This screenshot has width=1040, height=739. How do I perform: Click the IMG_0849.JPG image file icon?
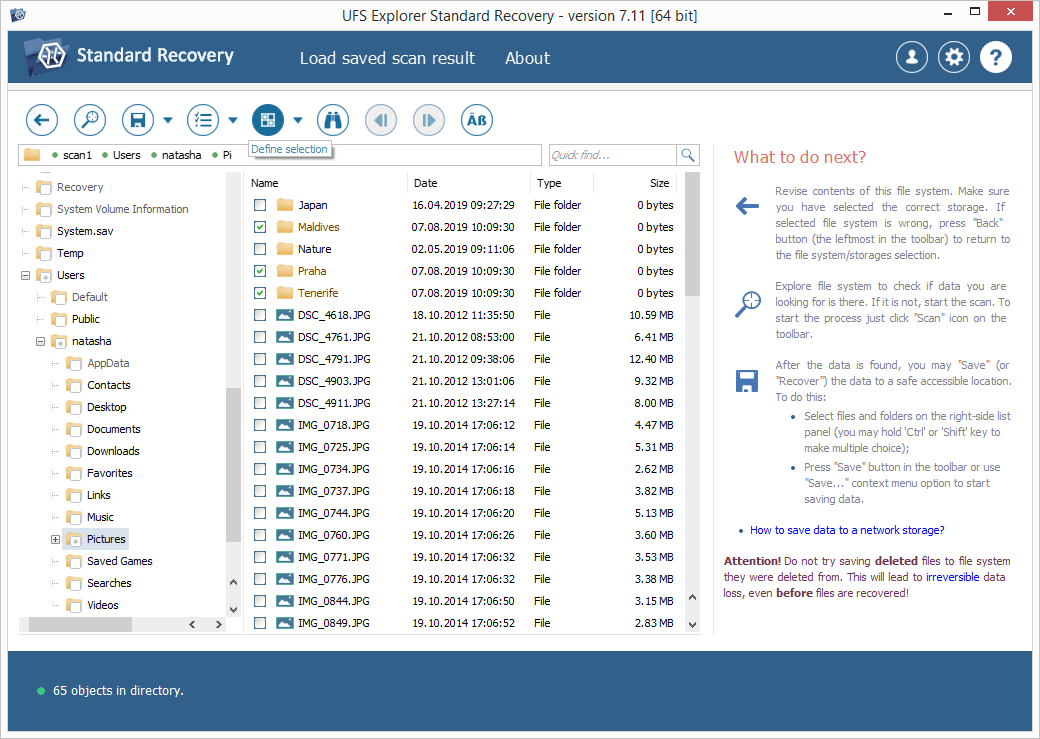pos(285,623)
